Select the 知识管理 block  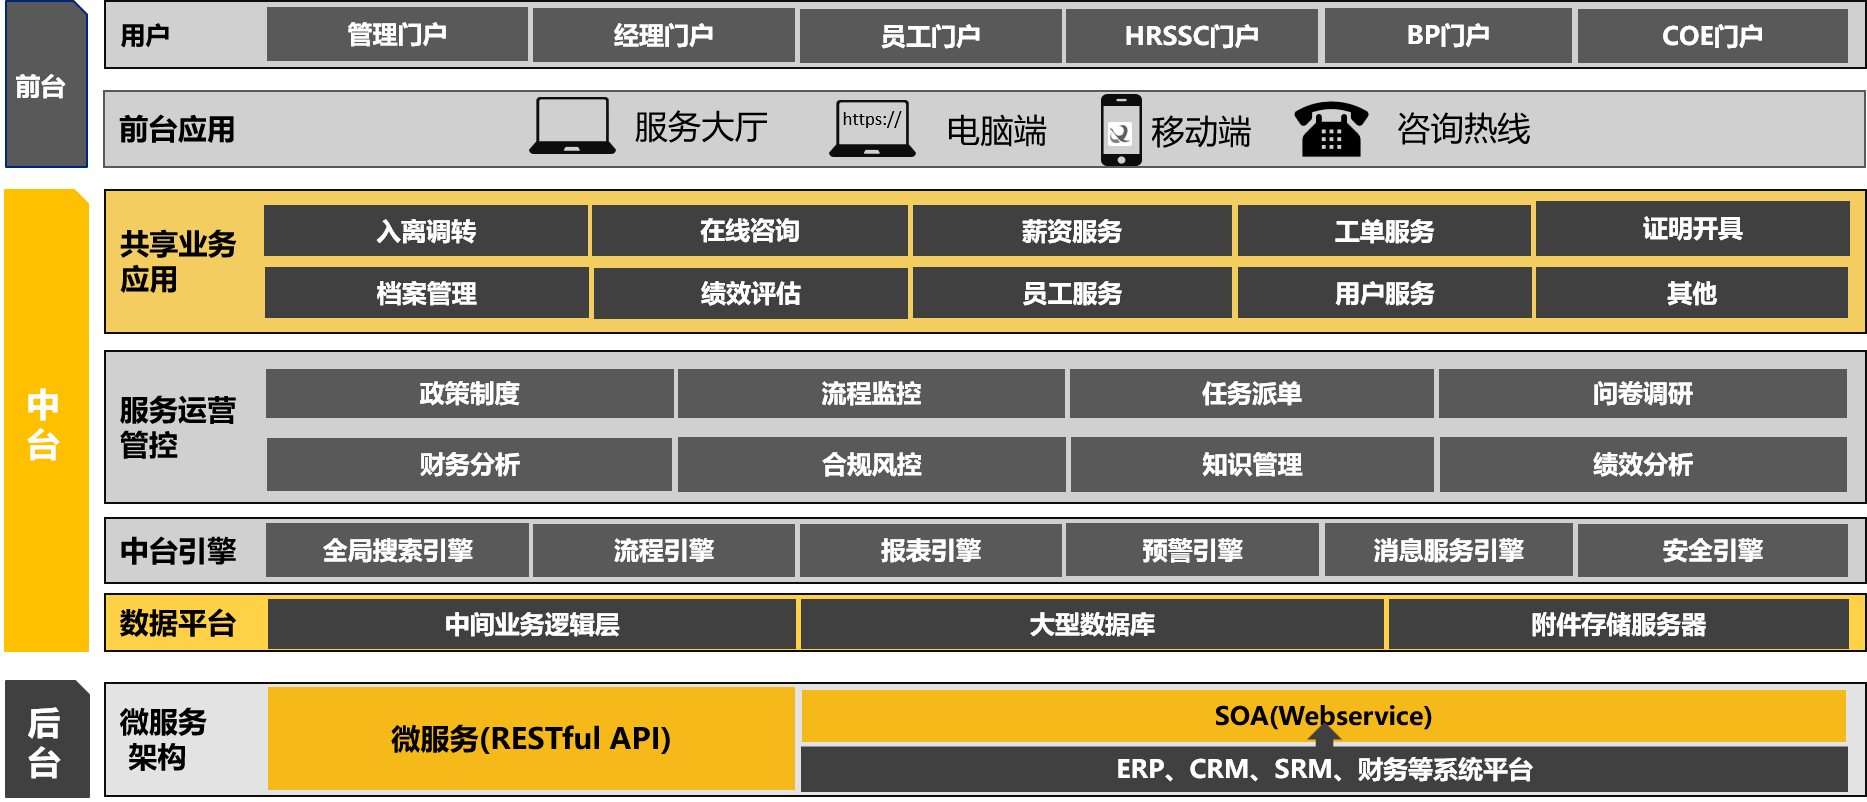pyautogui.click(x=1251, y=464)
